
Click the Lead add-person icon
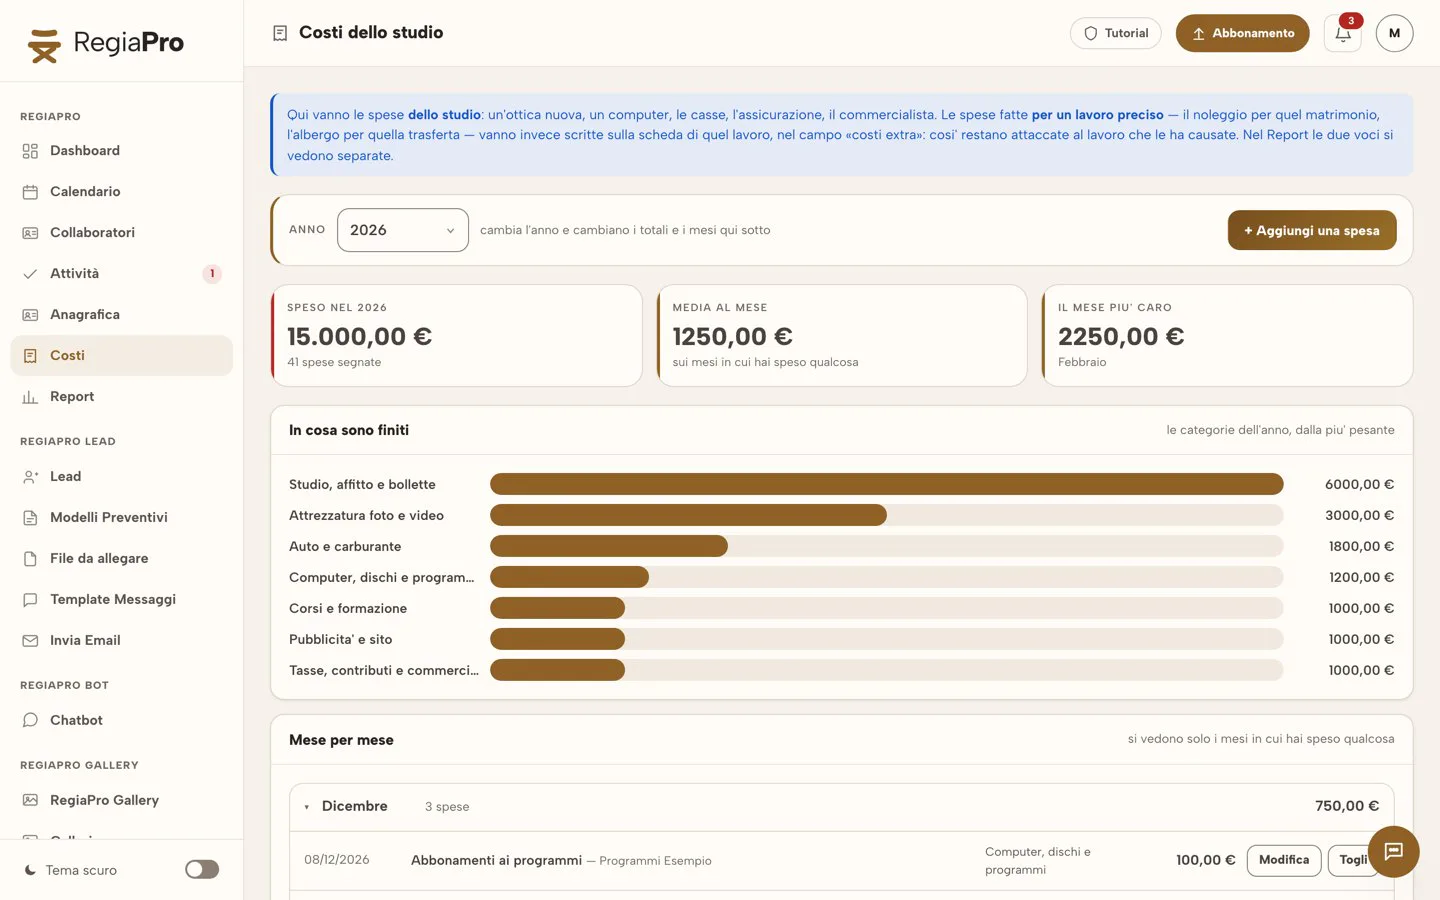click(x=30, y=477)
